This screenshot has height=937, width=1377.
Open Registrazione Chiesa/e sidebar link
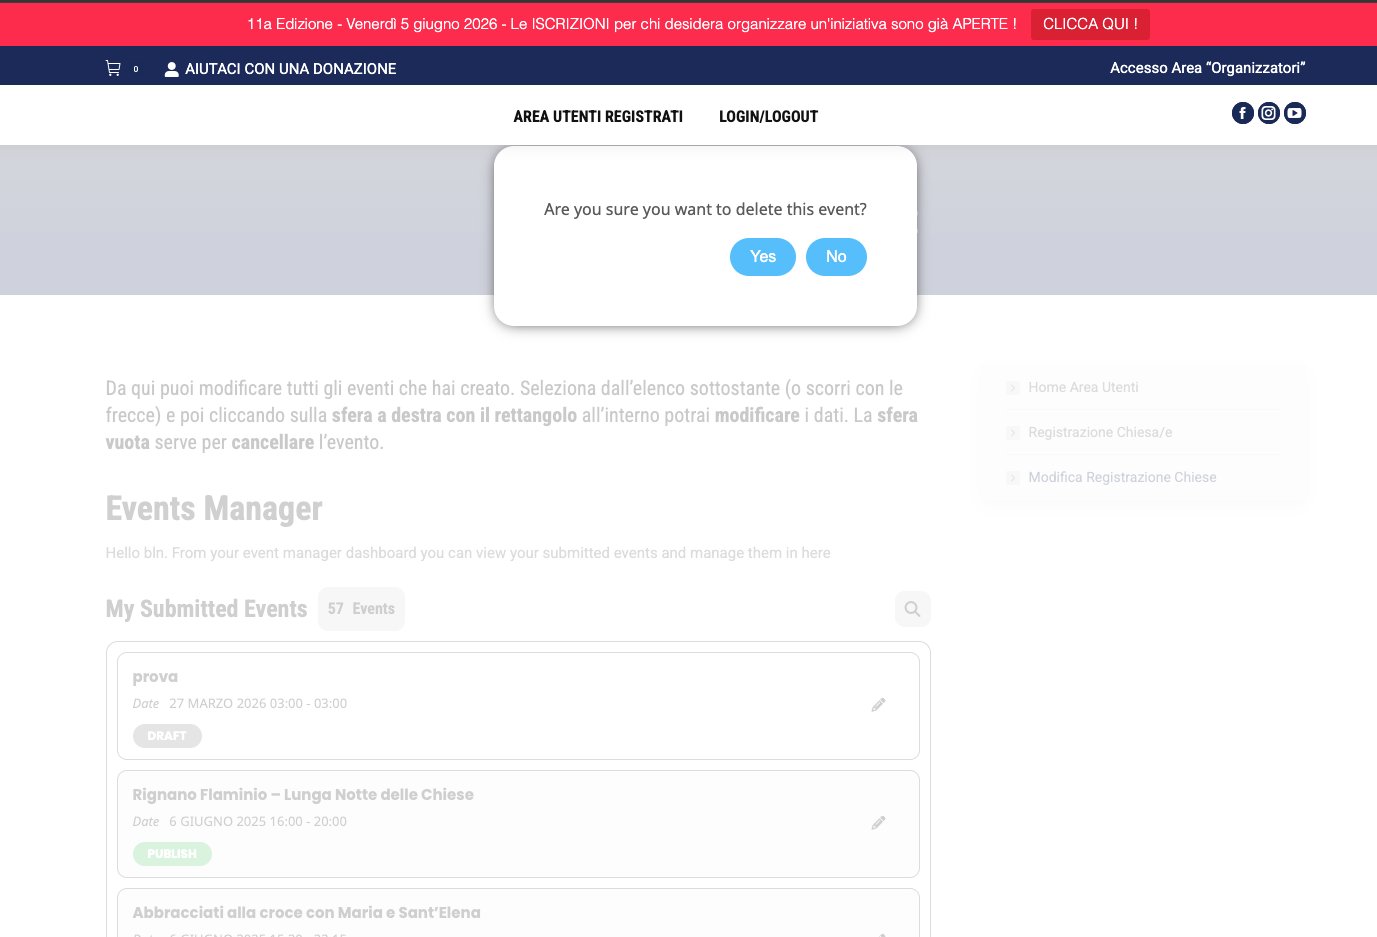click(1100, 432)
